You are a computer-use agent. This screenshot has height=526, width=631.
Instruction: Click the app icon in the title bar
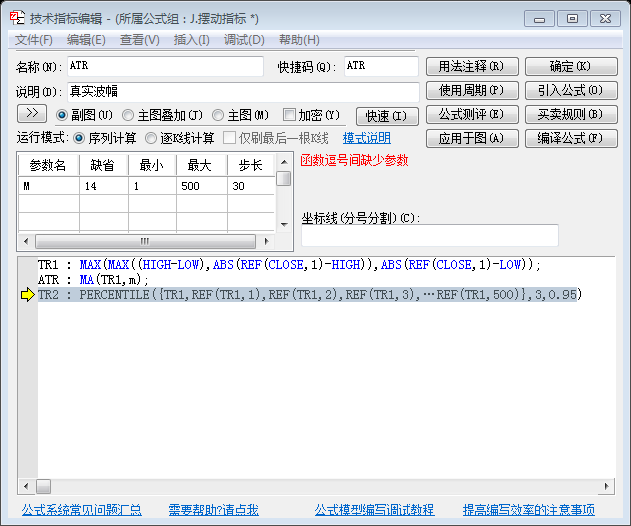click(17, 18)
